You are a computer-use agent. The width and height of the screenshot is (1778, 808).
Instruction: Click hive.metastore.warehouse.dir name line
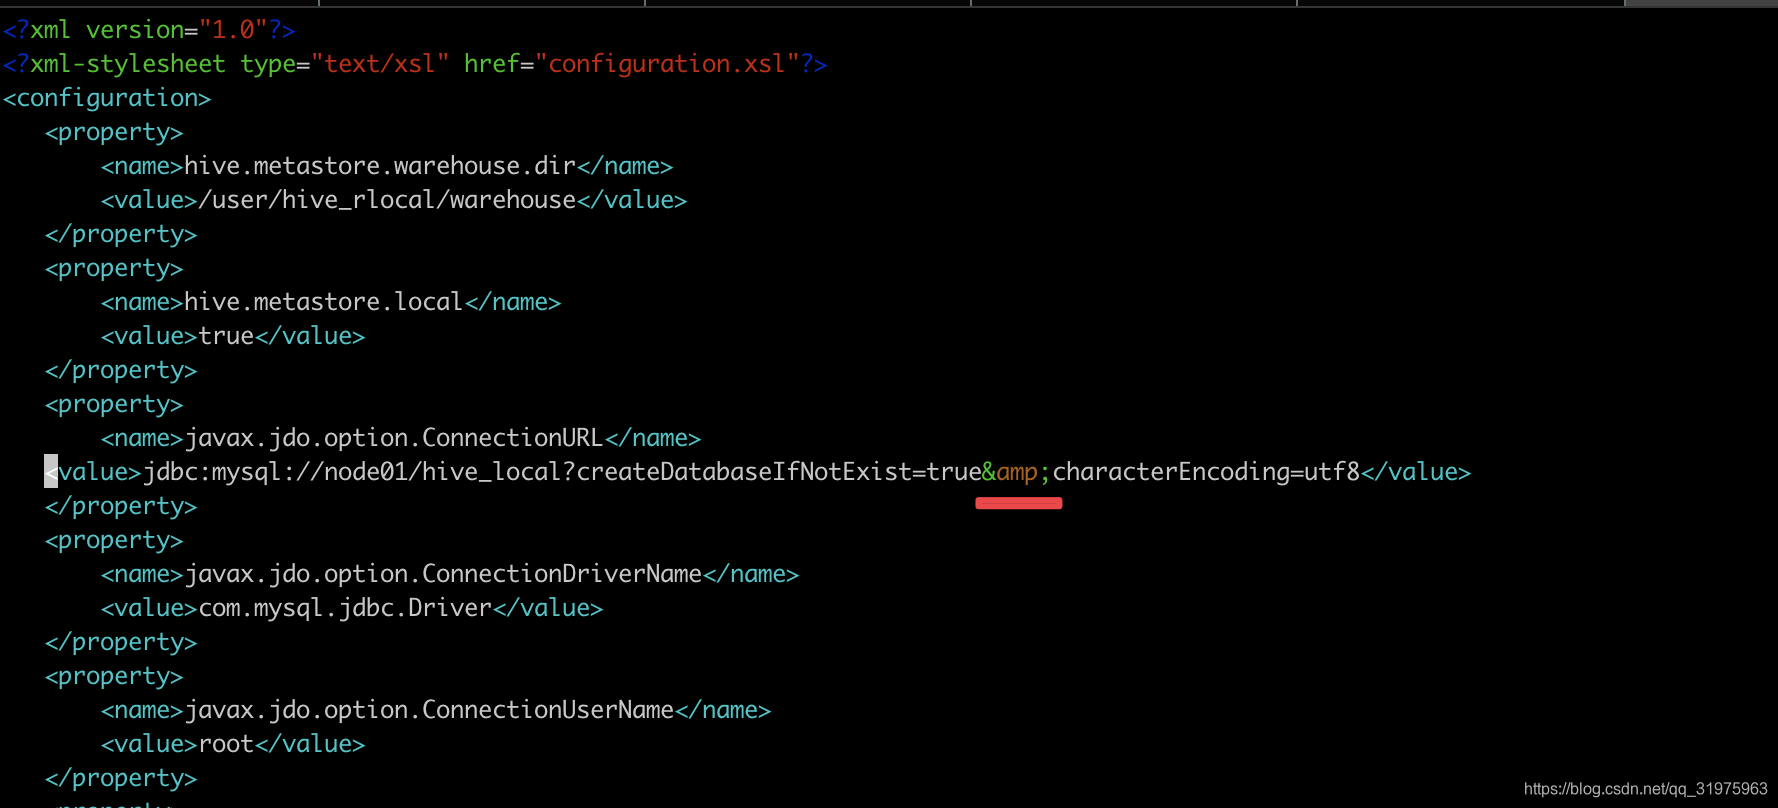(x=387, y=166)
